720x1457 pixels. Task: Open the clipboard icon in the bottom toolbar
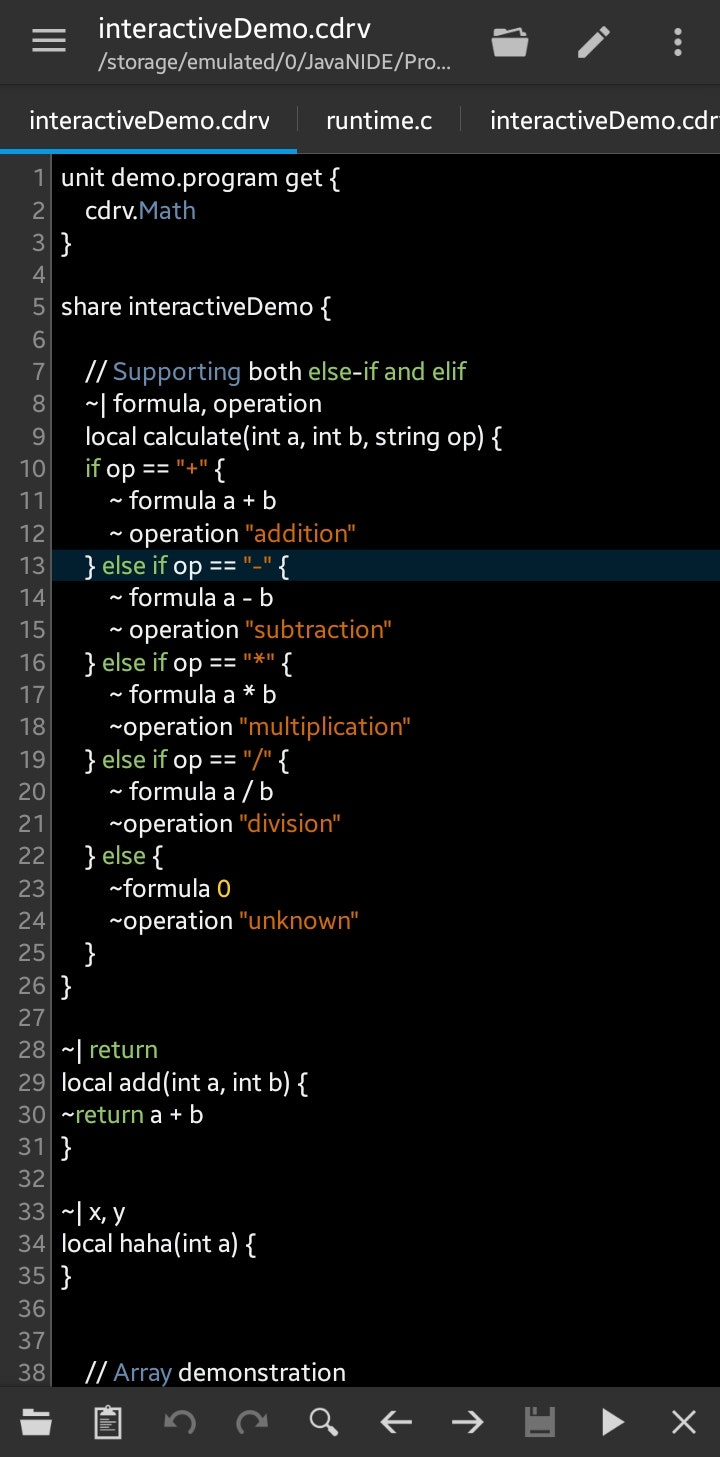[108, 1421]
